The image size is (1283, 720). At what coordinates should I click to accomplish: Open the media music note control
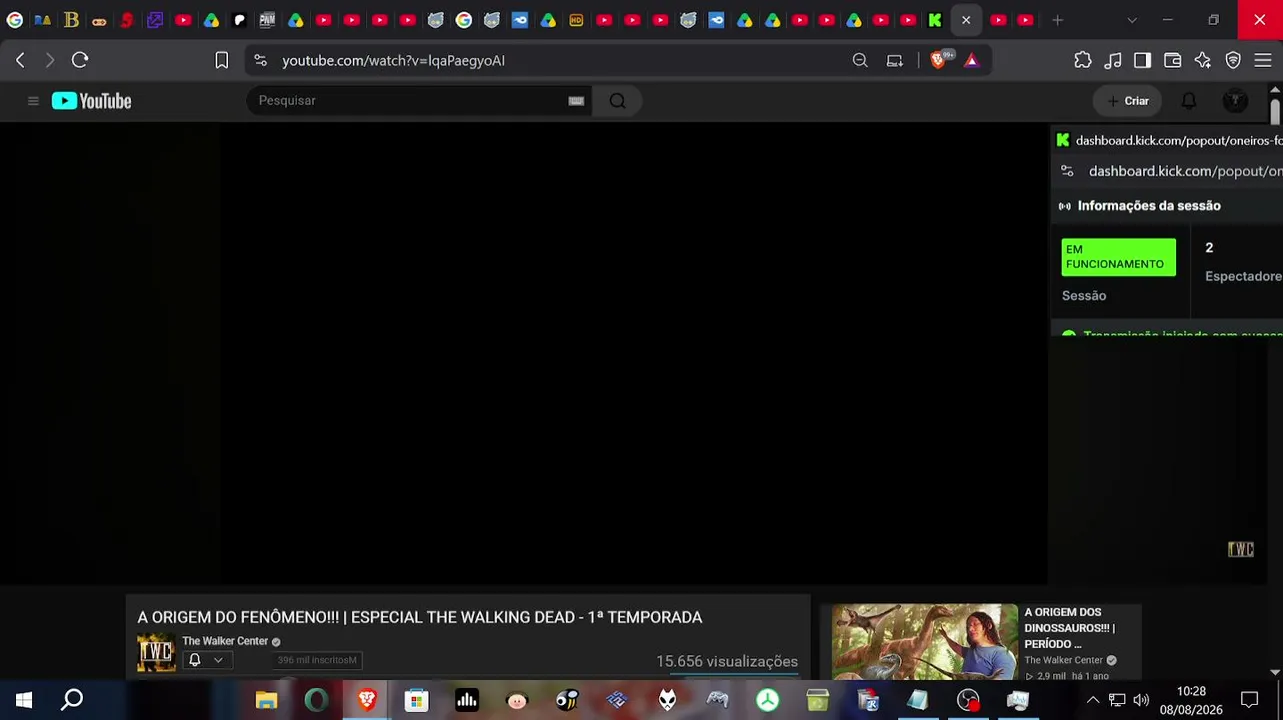point(1113,60)
